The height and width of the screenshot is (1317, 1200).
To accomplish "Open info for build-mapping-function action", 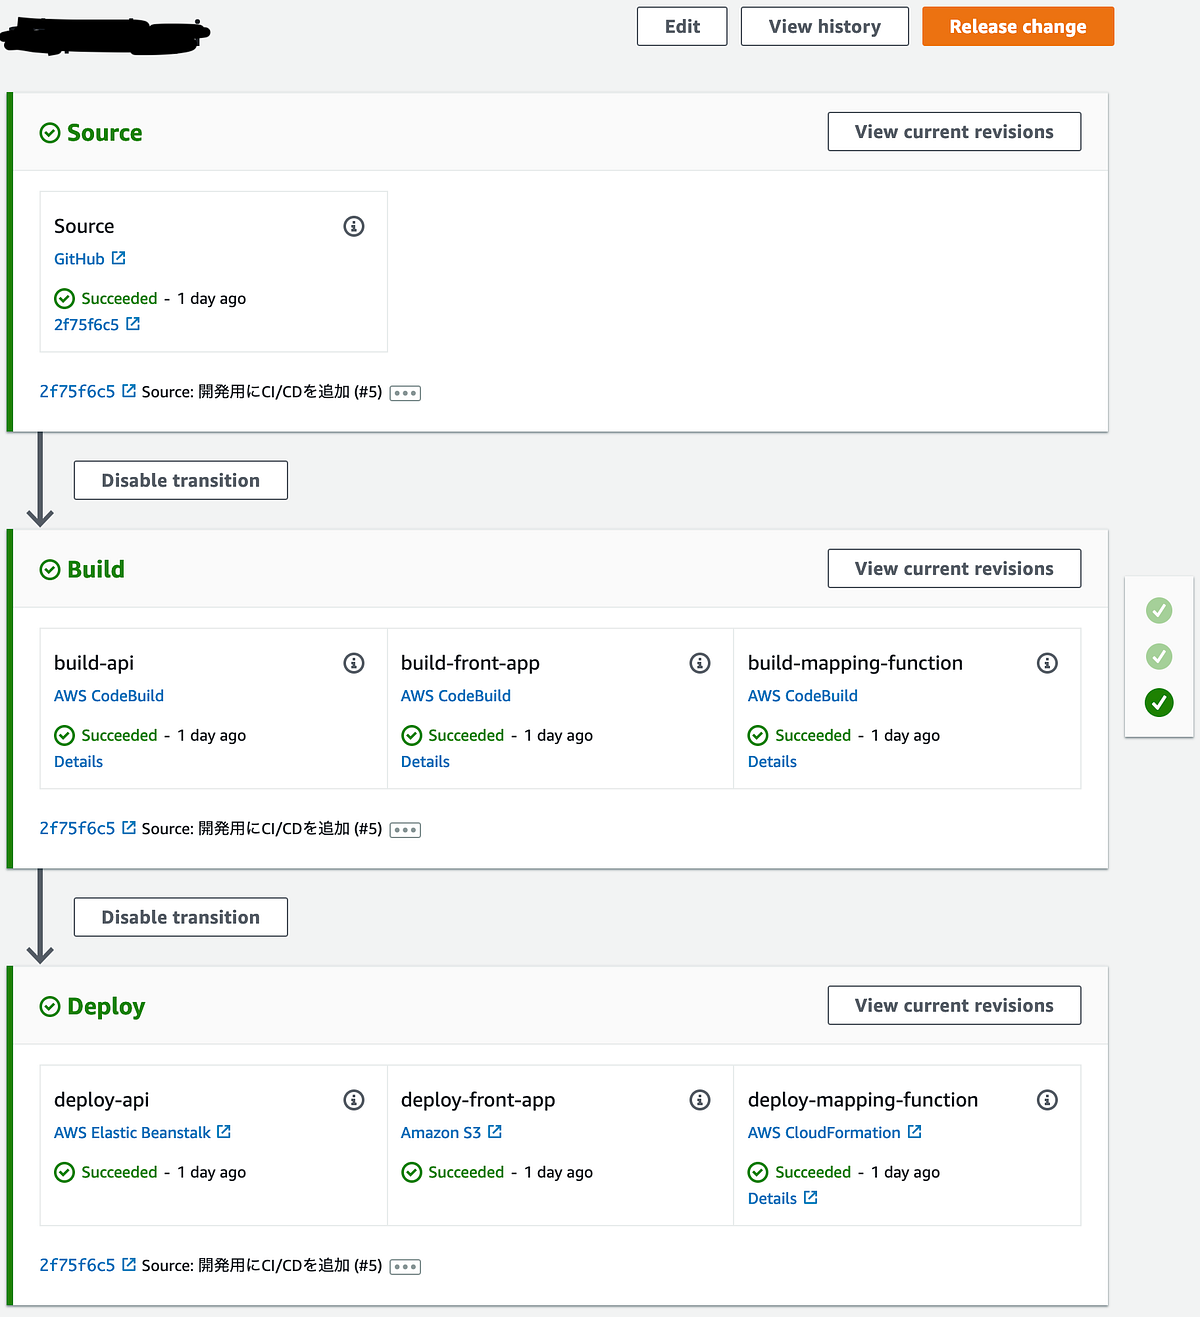I will click(1047, 662).
